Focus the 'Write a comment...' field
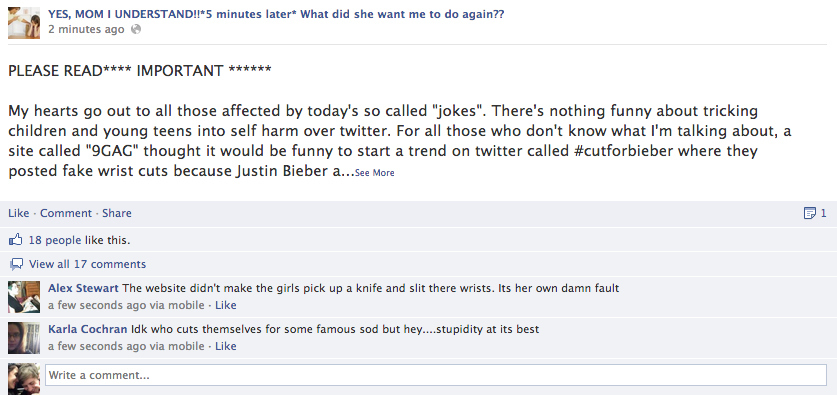The width and height of the screenshot is (837, 395). coord(436,375)
